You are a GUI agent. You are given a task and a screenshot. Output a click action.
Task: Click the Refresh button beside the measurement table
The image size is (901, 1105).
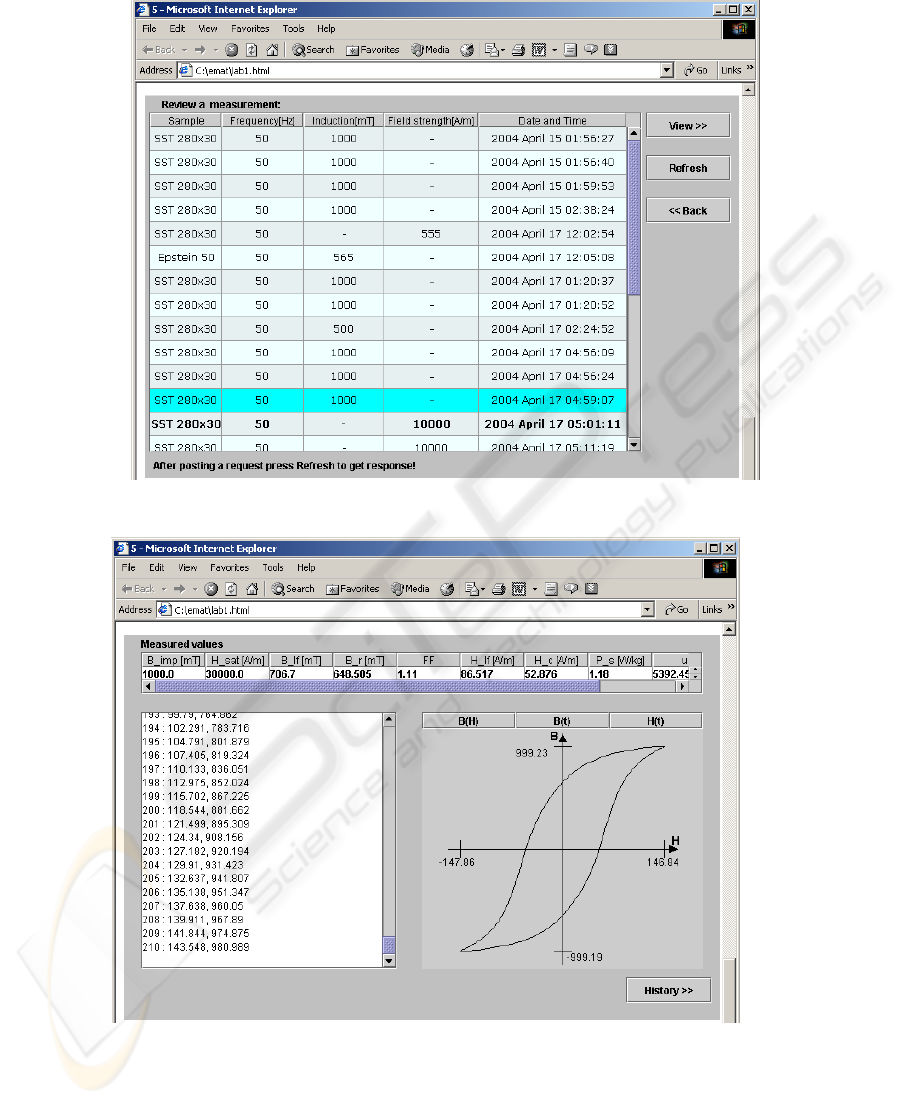coord(688,168)
